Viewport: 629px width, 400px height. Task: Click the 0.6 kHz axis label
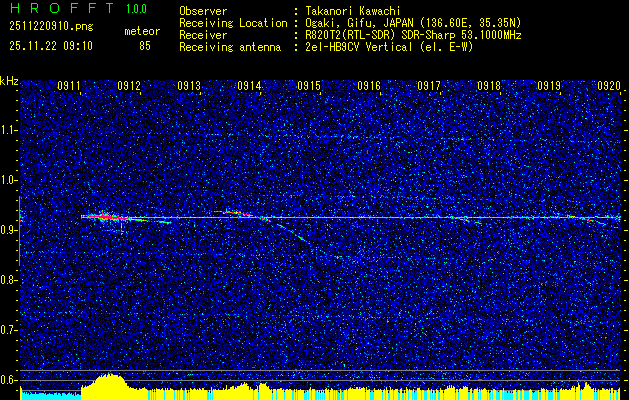8,380
